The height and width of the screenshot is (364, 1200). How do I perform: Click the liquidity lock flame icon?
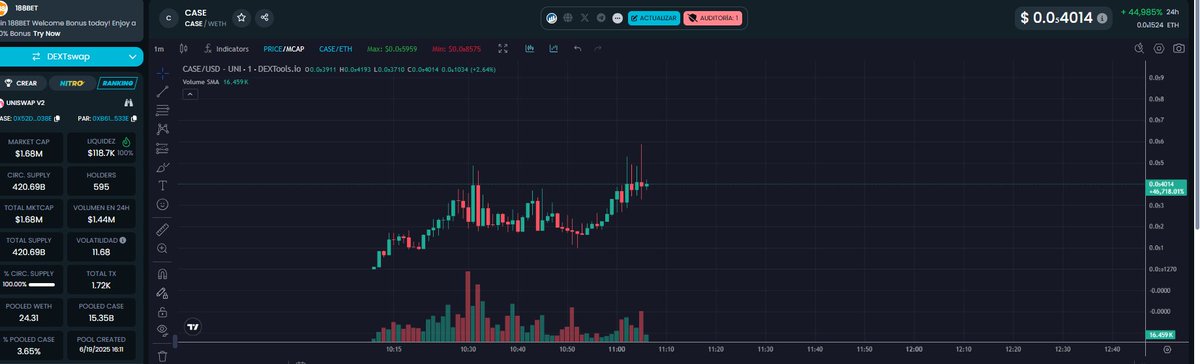coord(126,141)
